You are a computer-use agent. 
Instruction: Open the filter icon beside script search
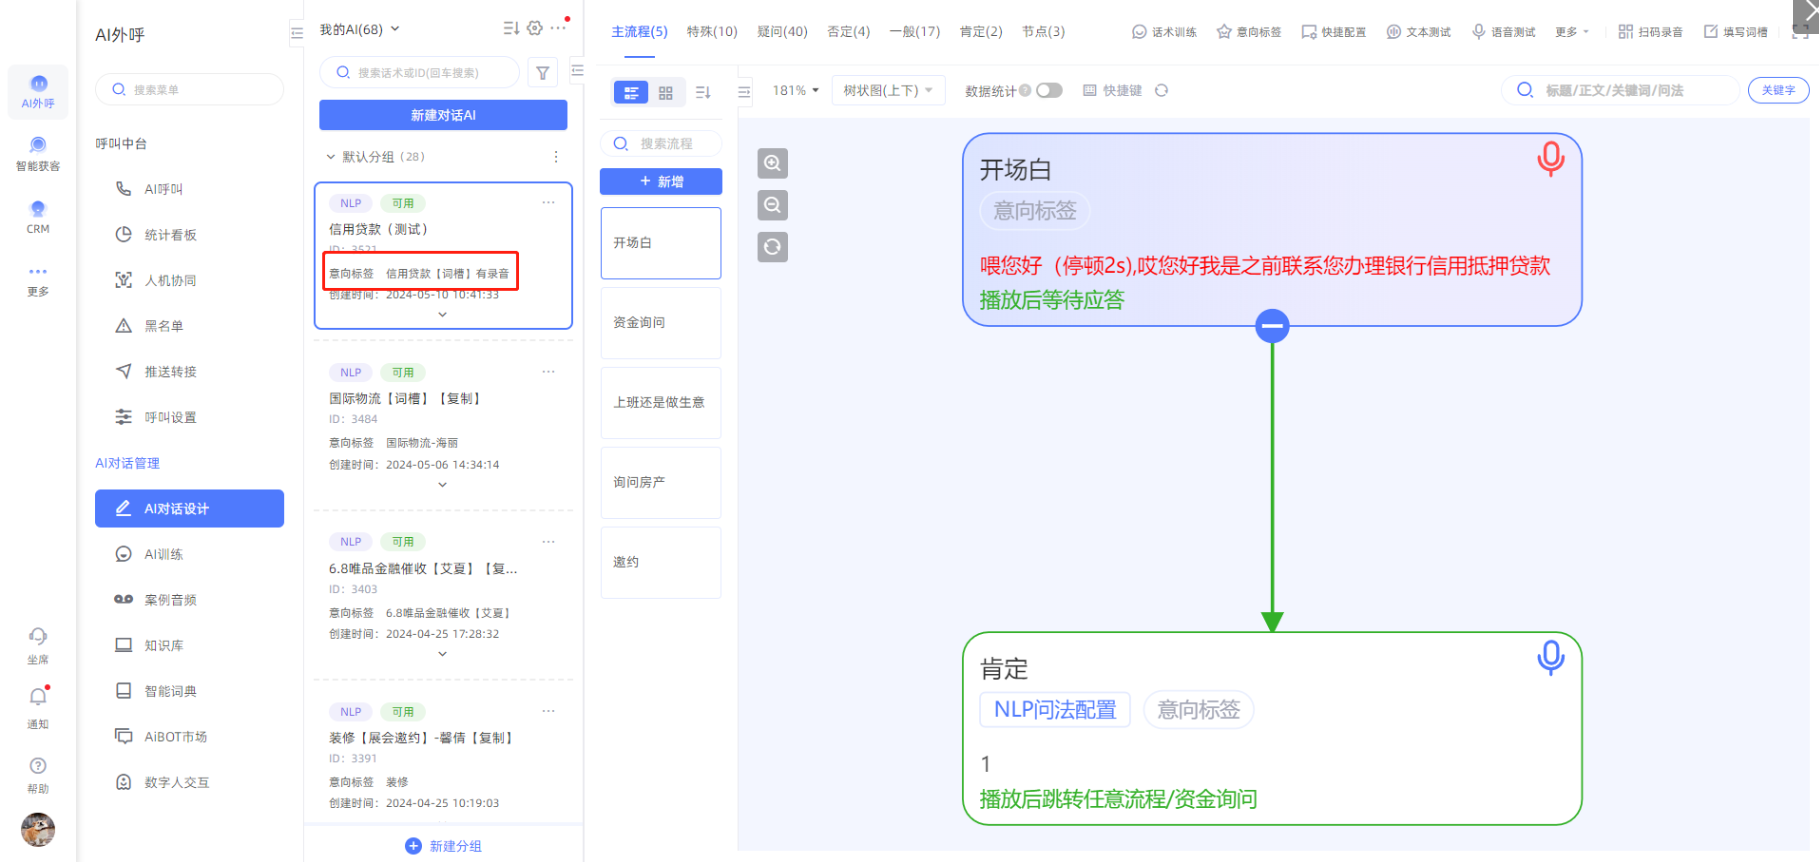point(542,73)
